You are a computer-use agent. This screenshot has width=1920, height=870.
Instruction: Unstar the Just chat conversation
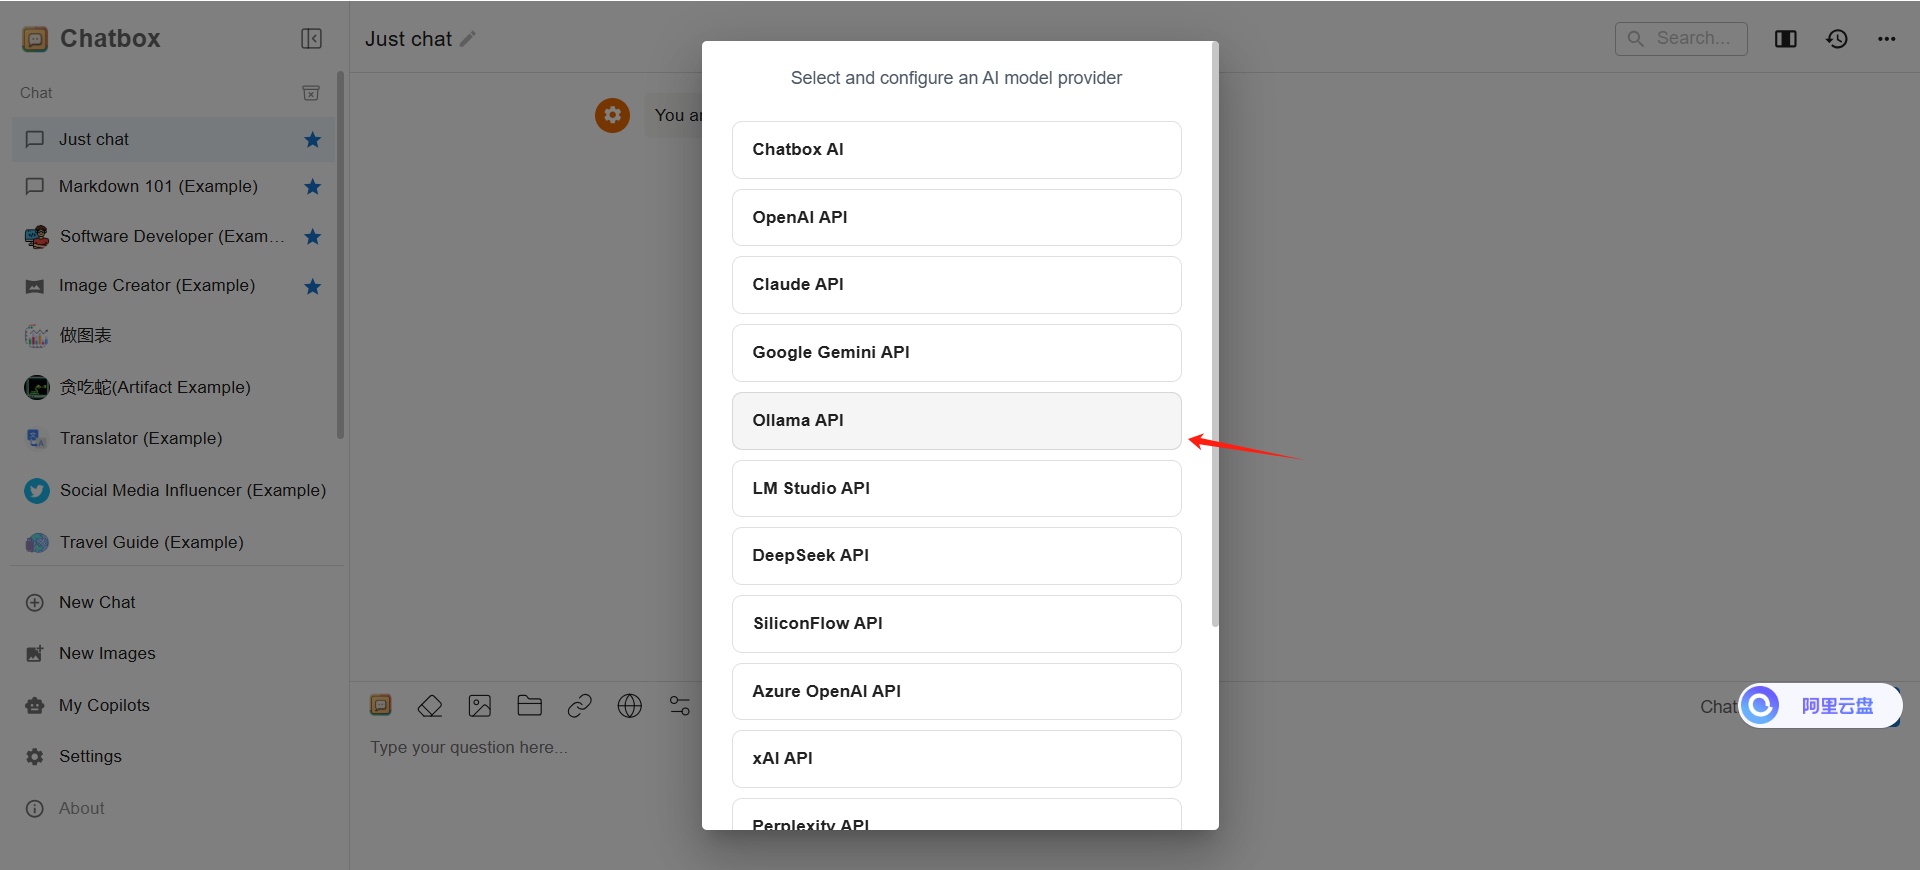(x=313, y=140)
